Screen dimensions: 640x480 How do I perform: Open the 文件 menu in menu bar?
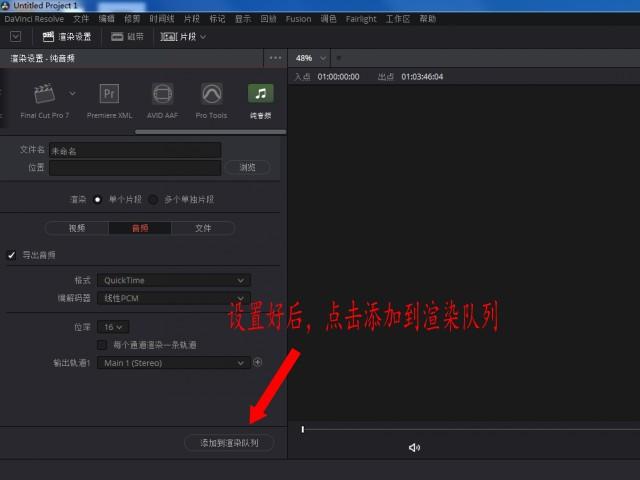[81, 19]
